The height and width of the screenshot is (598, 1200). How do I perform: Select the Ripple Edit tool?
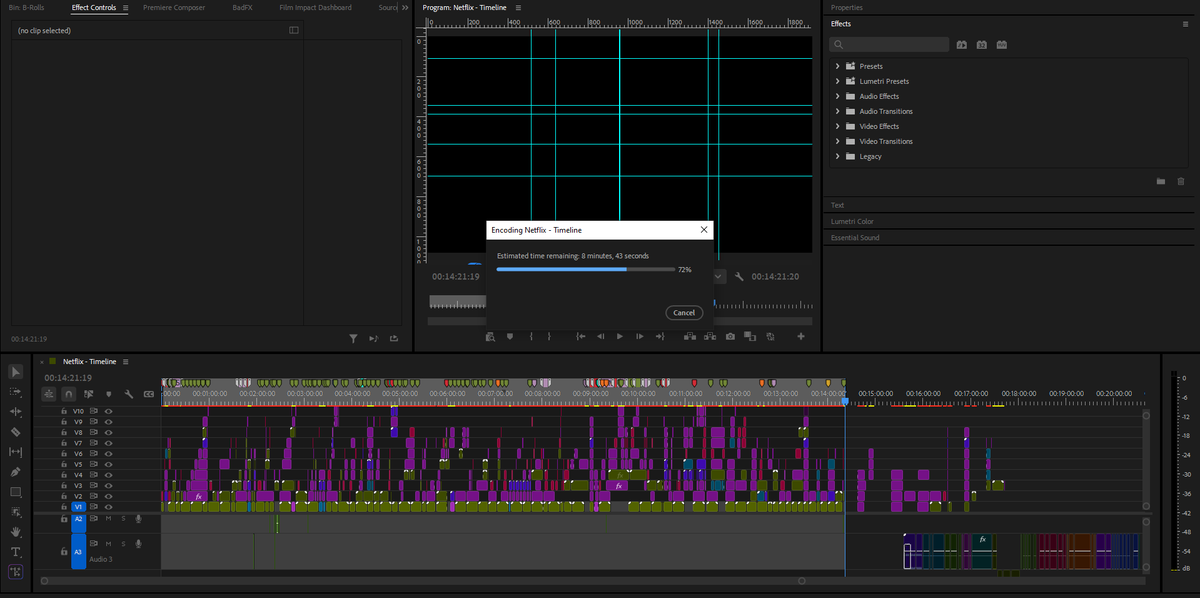[16, 411]
